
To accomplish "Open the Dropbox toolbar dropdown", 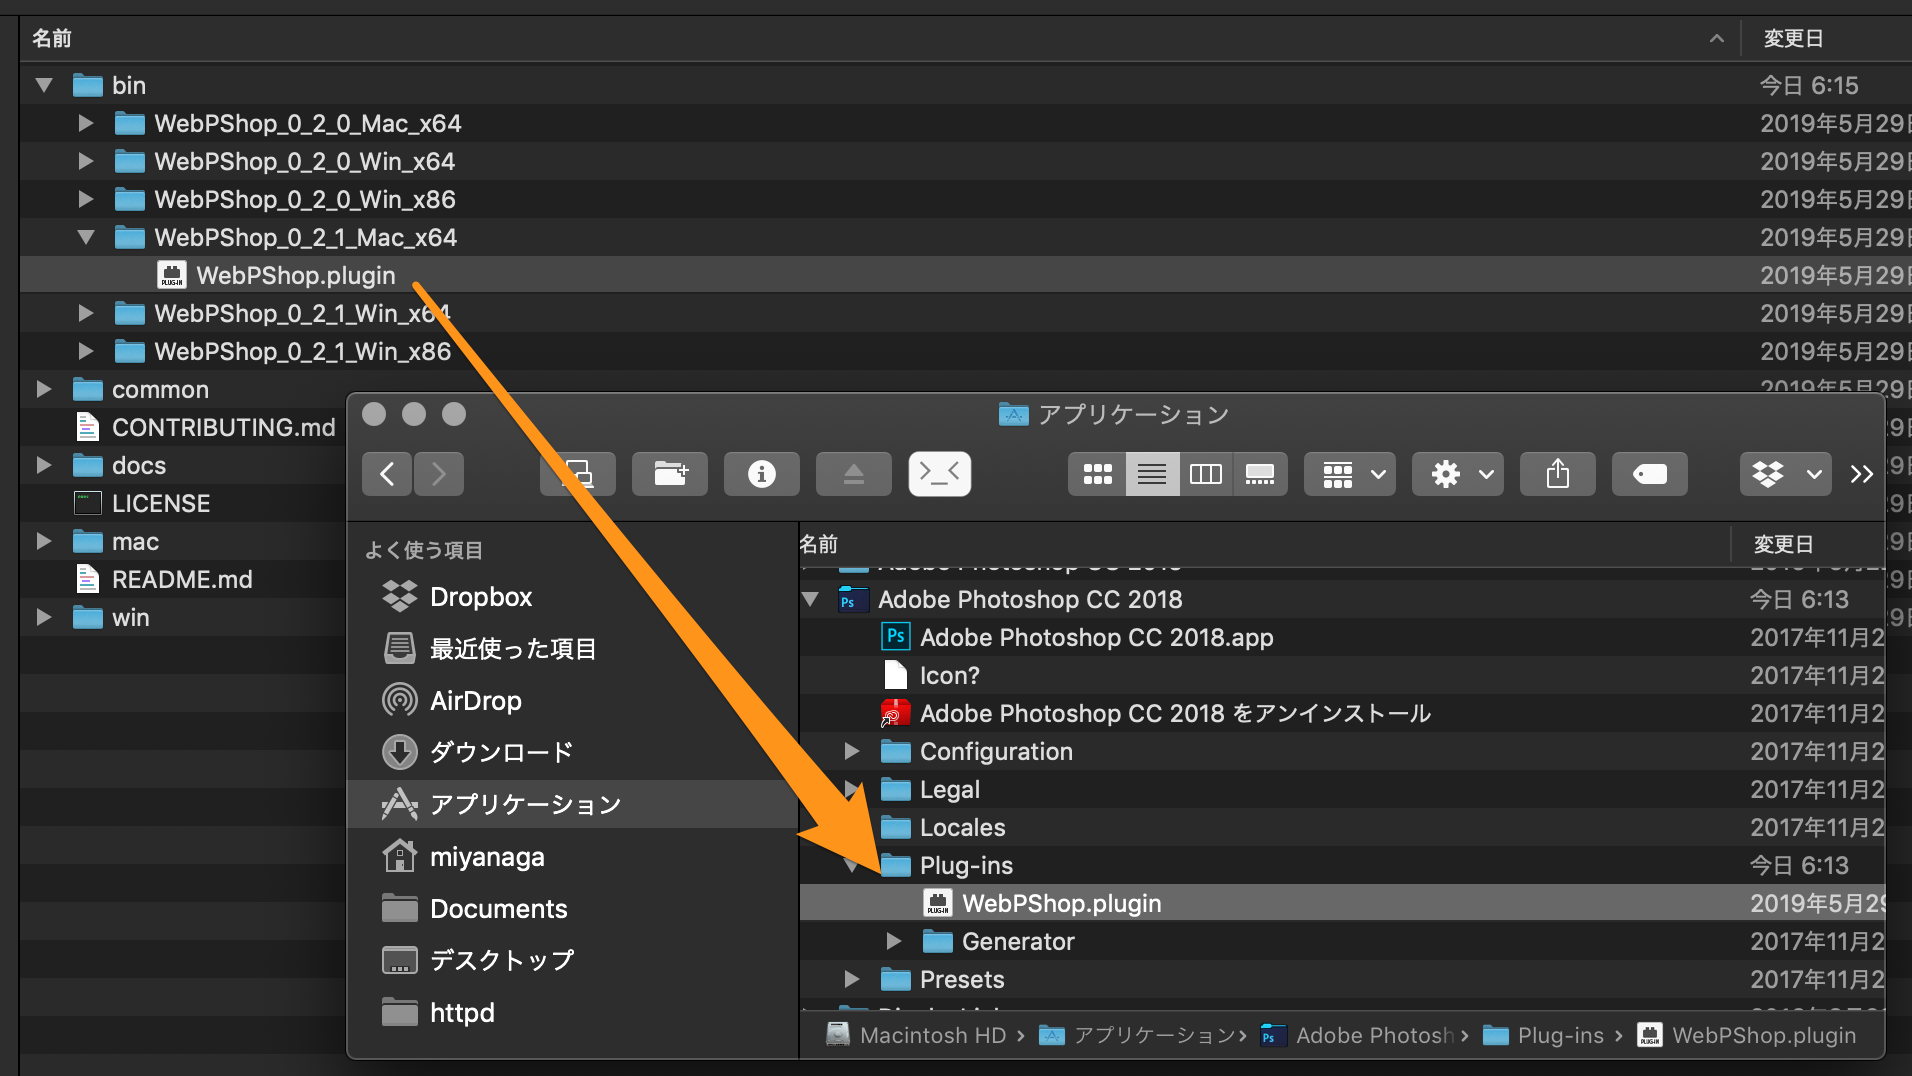I will pyautogui.click(x=1786, y=474).
